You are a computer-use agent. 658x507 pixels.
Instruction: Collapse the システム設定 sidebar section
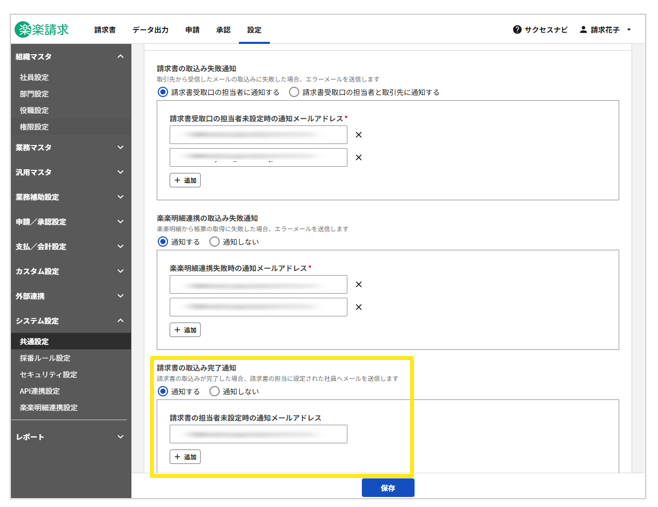tap(120, 321)
